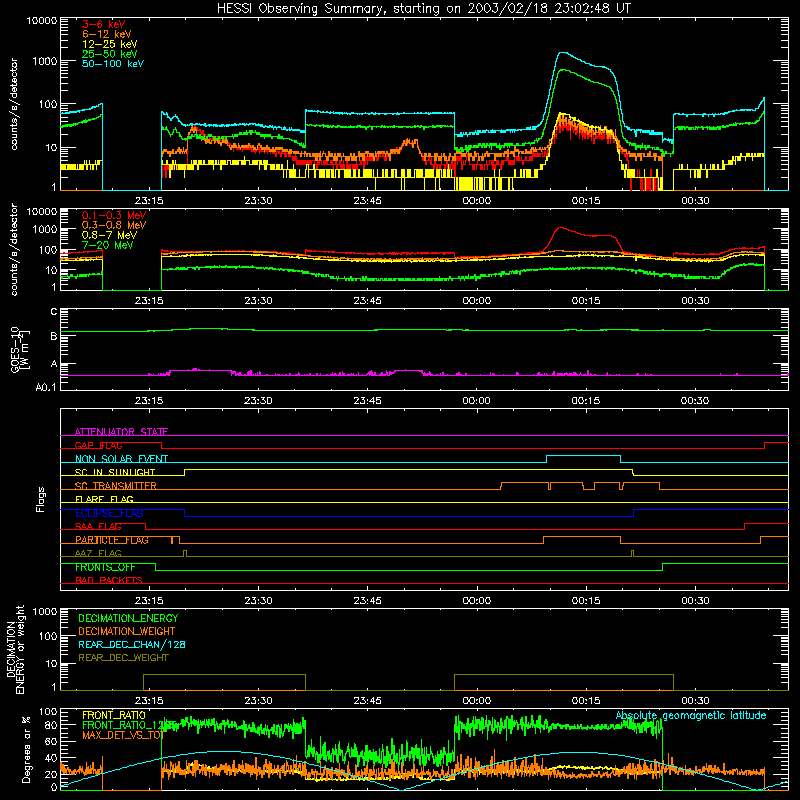Click the Absolute geomagnetic latitude label
The width and height of the screenshot is (800, 800).
pyautogui.click(x=691, y=715)
